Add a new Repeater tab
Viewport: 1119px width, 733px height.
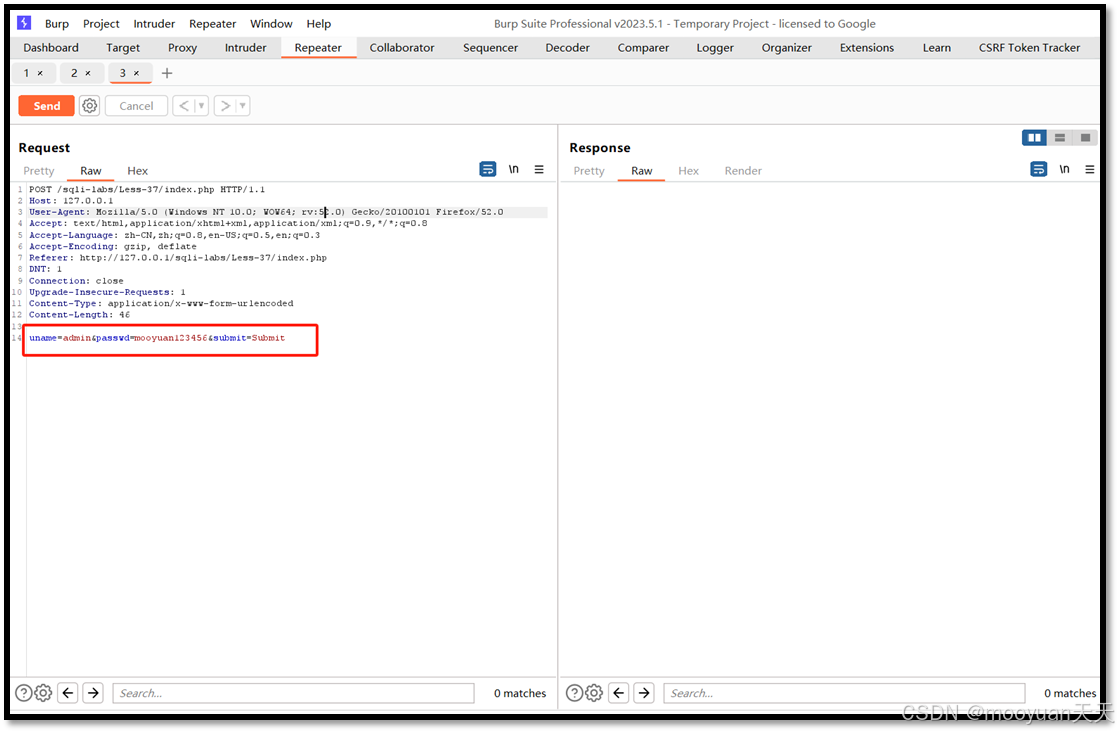167,73
